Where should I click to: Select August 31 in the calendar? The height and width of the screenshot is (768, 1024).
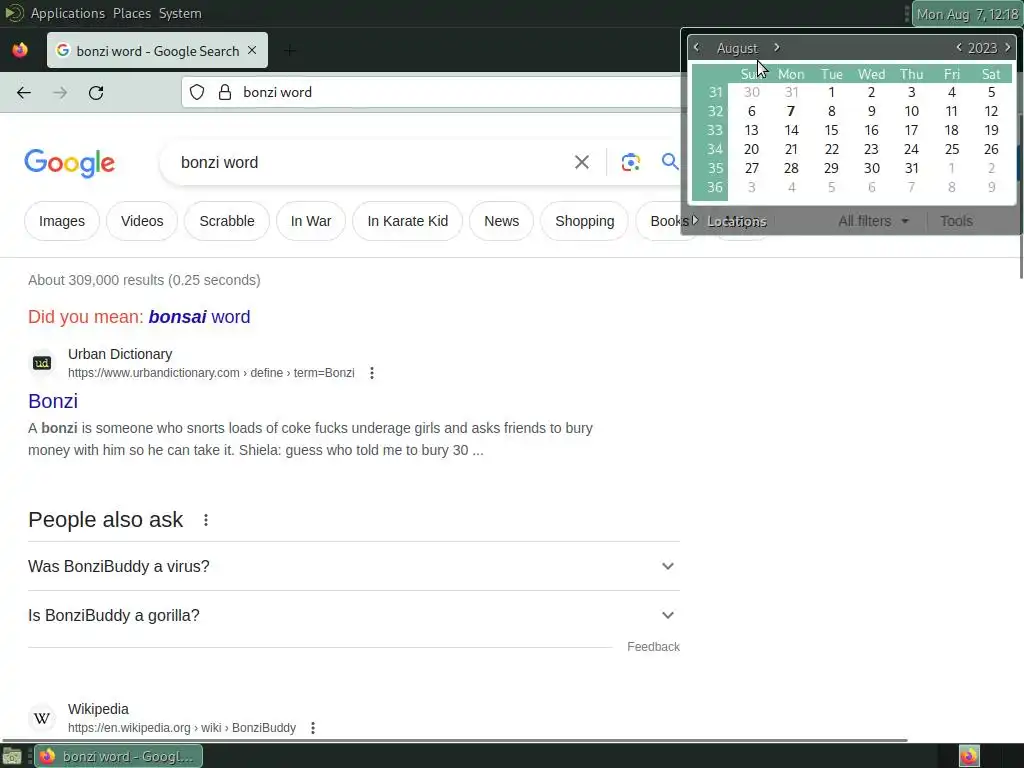coord(912,168)
